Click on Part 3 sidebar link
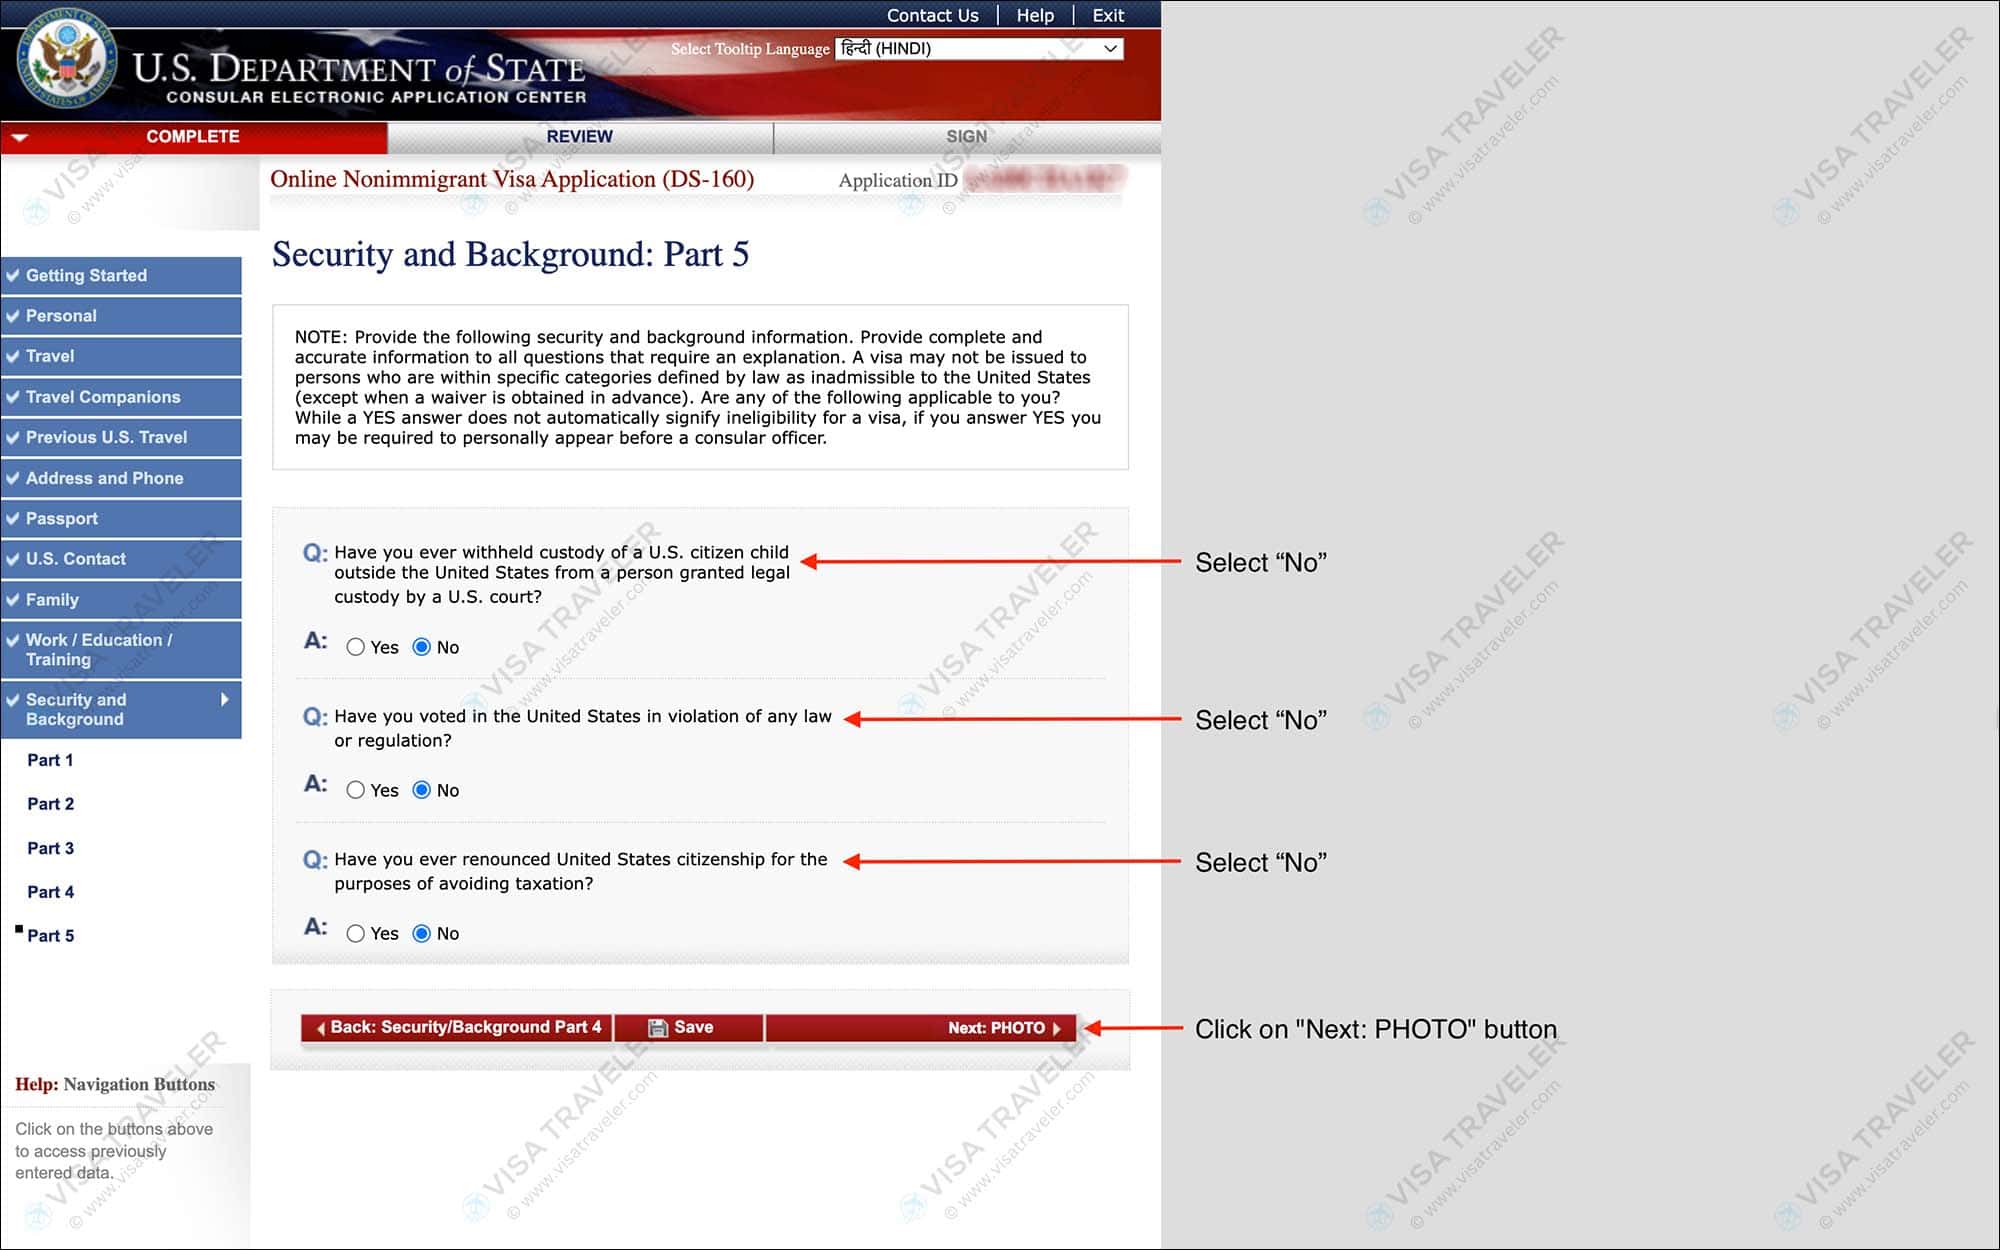The height and width of the screenshot is (1250, 2000). (x=49, y=845)
